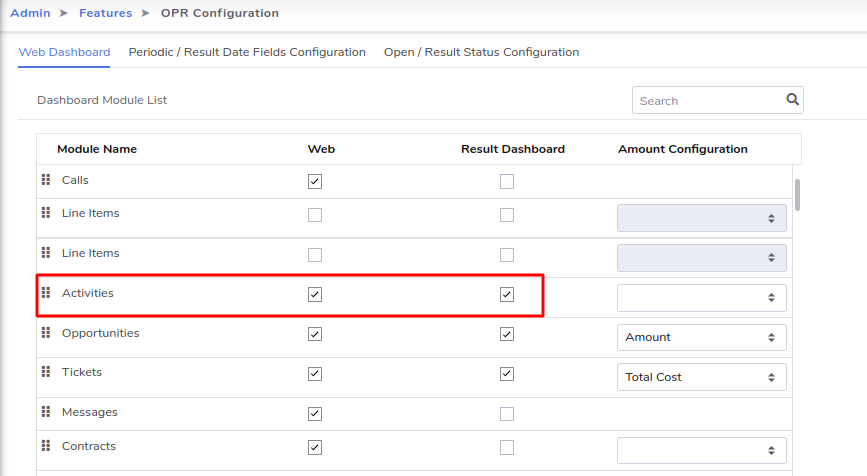Click the Messages row drag handle

pyautogui.click(x=46, y=412)
